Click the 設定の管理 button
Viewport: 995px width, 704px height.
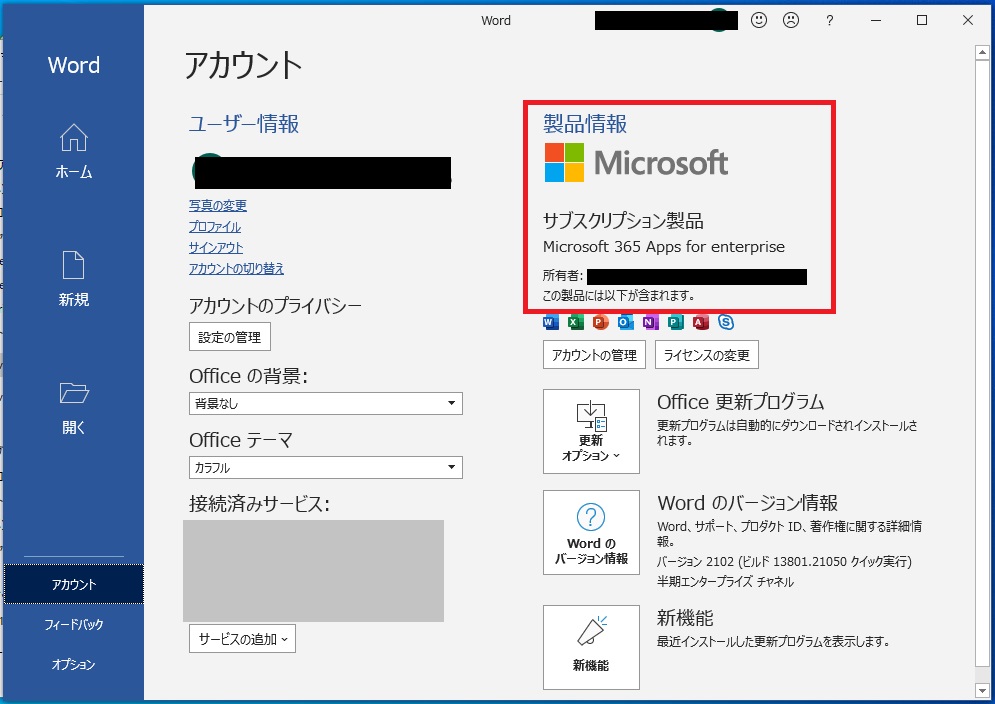click(230, 336)
